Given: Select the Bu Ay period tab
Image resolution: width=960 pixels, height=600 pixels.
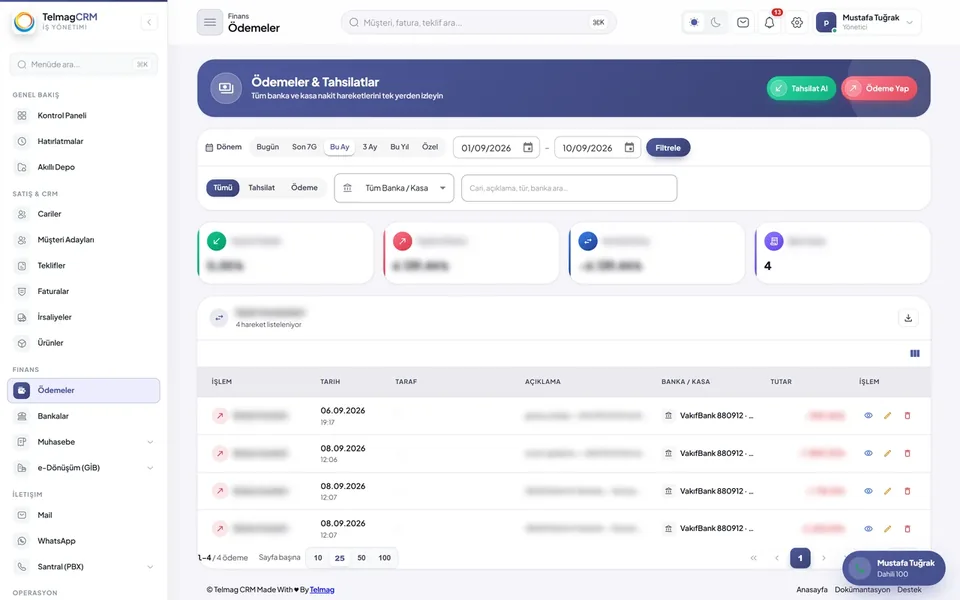Looking at the screenshot, I should [339, 147].
